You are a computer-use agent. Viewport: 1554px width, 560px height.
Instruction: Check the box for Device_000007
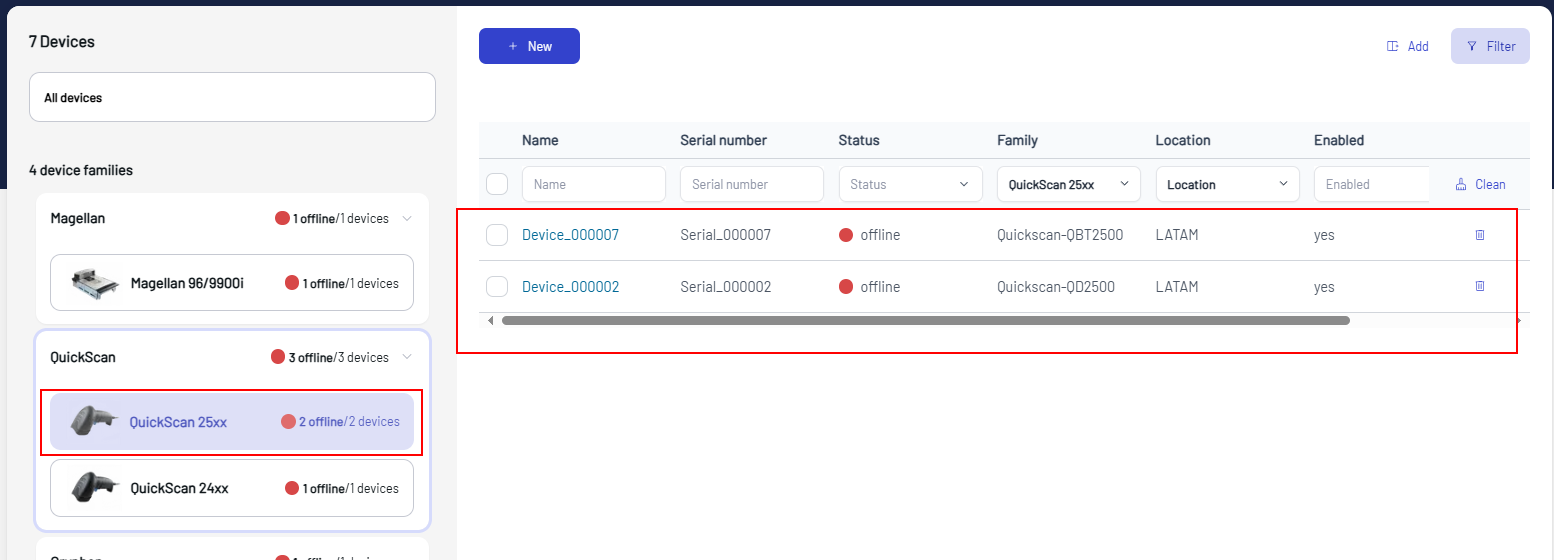(497, 235)
